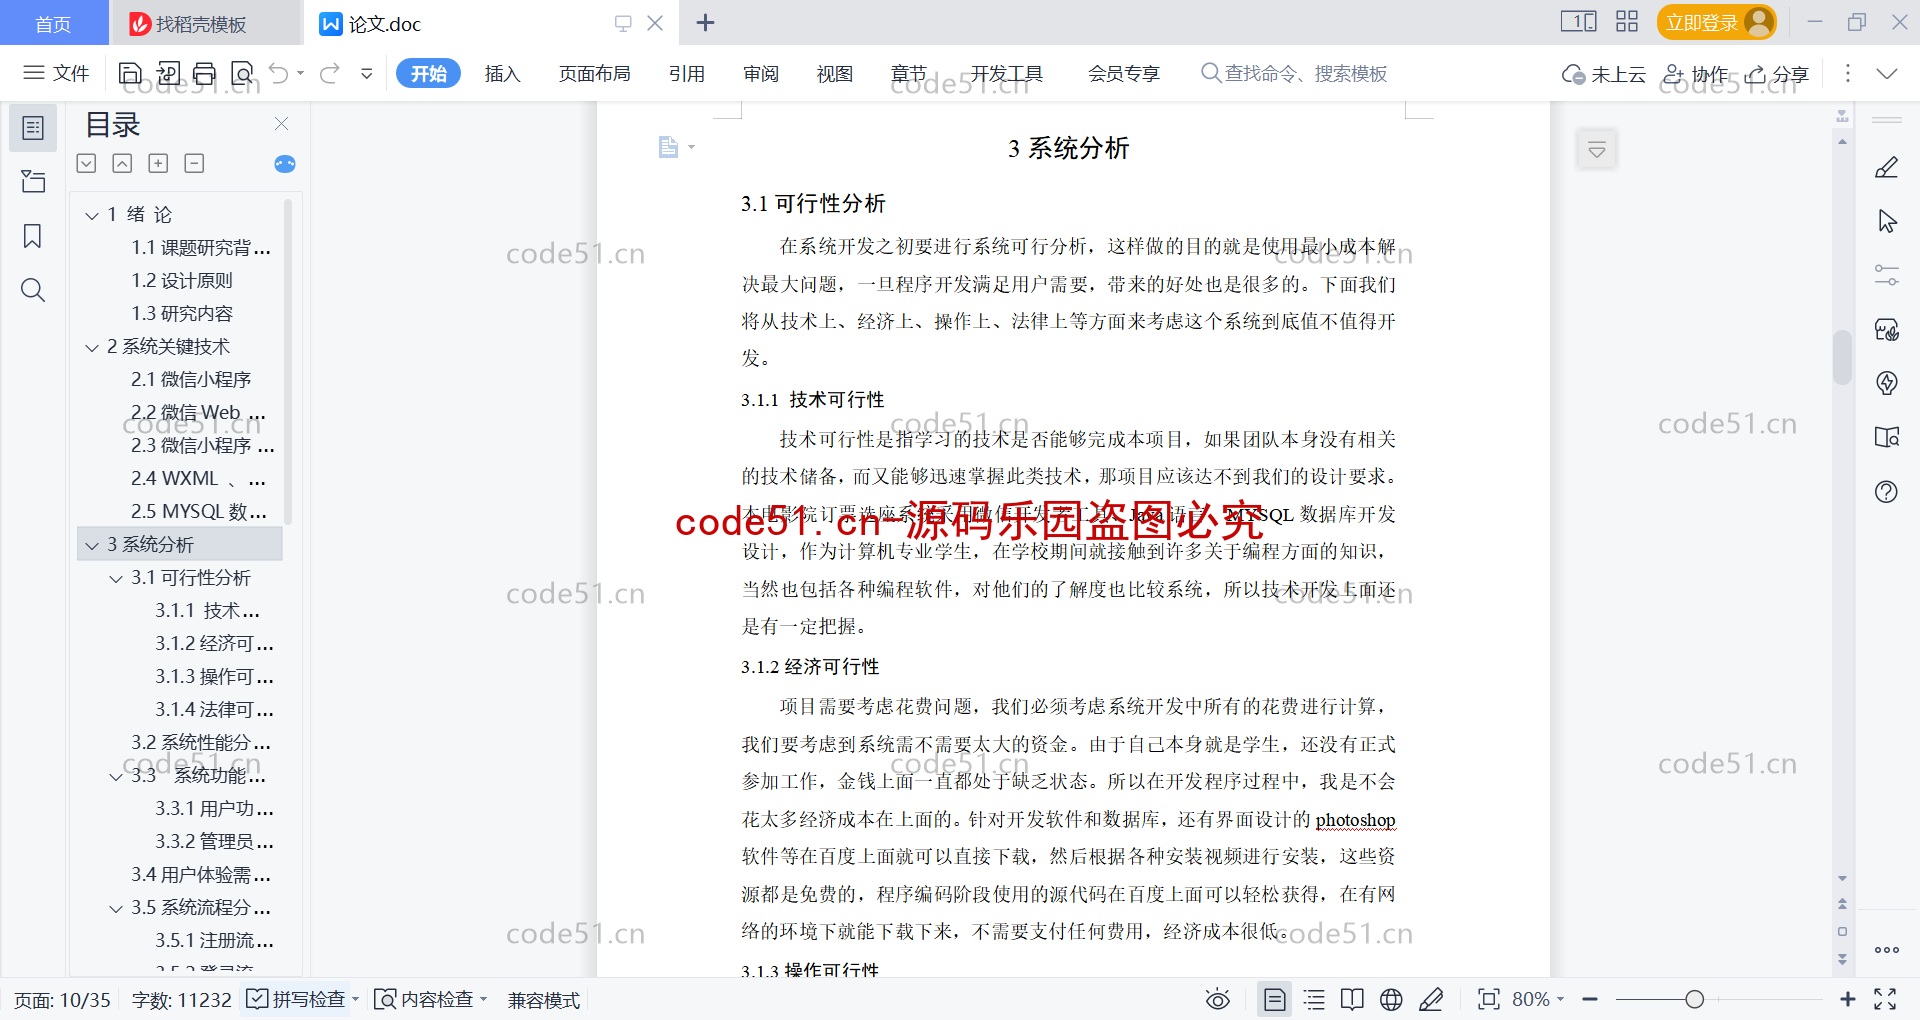The image size is (1920, 1020).
Task: Click the pen edit tool in right sidebar
Action: point(1886,167)
